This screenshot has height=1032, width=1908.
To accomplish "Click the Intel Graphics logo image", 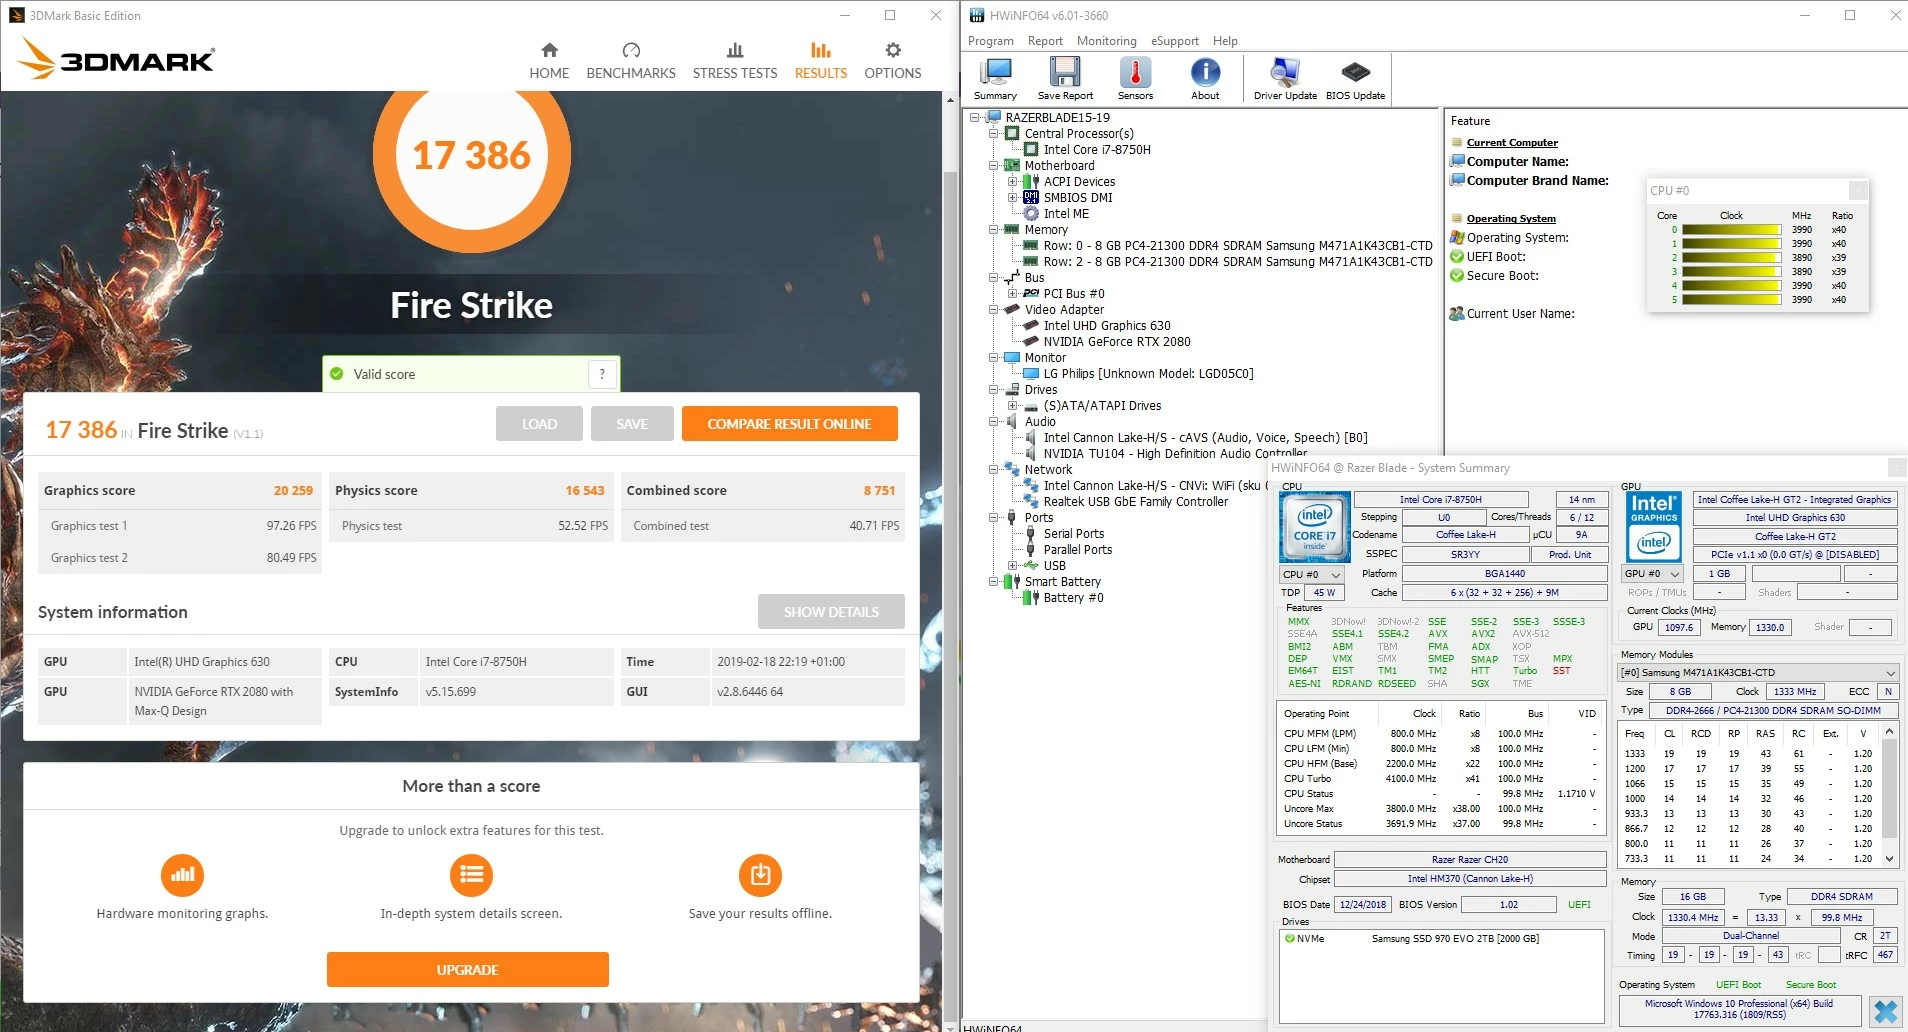I will [x=1653, y=526].
